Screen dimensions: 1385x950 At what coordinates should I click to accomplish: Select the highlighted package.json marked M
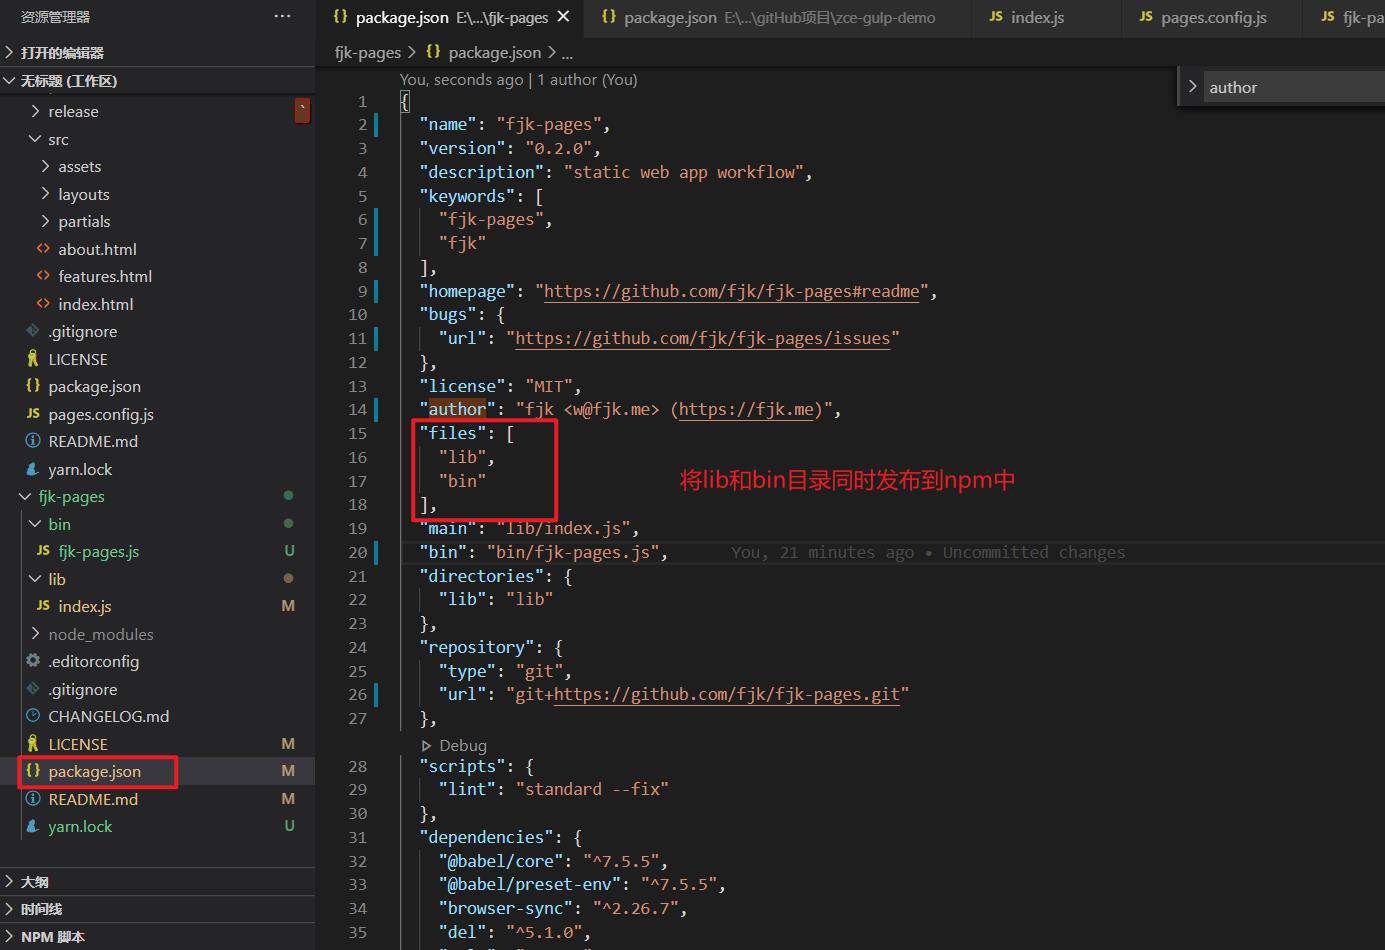pos(95,771)
